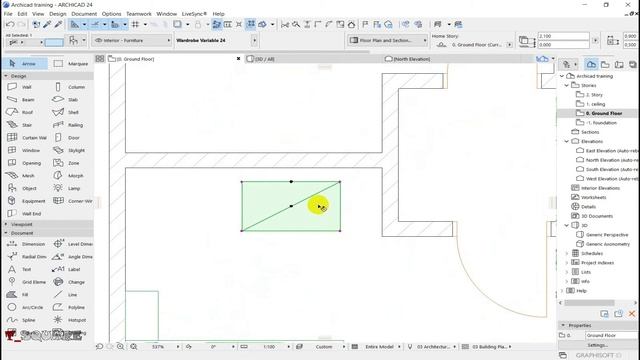Open Worksheets in navigator
The image size is (640, 360).
point(593,198)
